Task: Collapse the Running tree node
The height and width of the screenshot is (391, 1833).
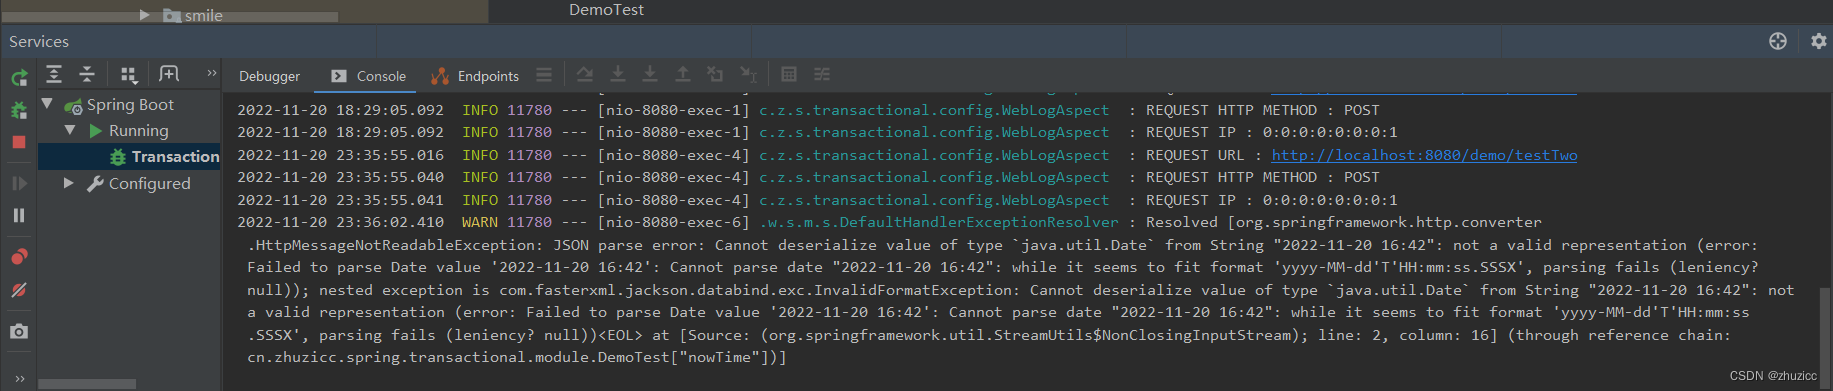Action: click(69, 130)
